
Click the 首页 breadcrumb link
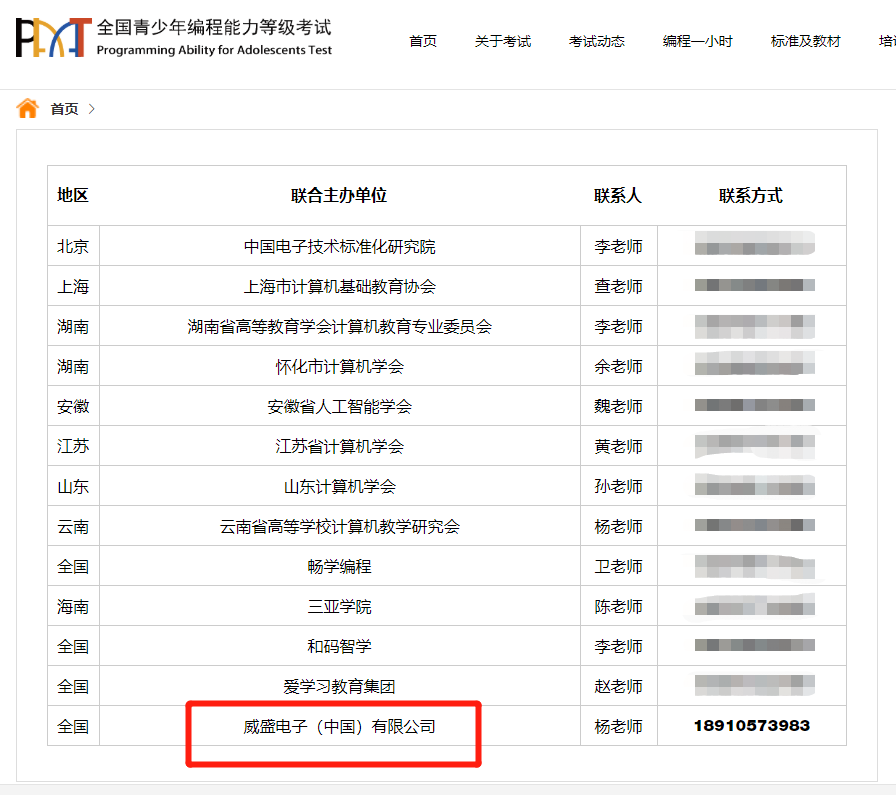coord(64,109)
